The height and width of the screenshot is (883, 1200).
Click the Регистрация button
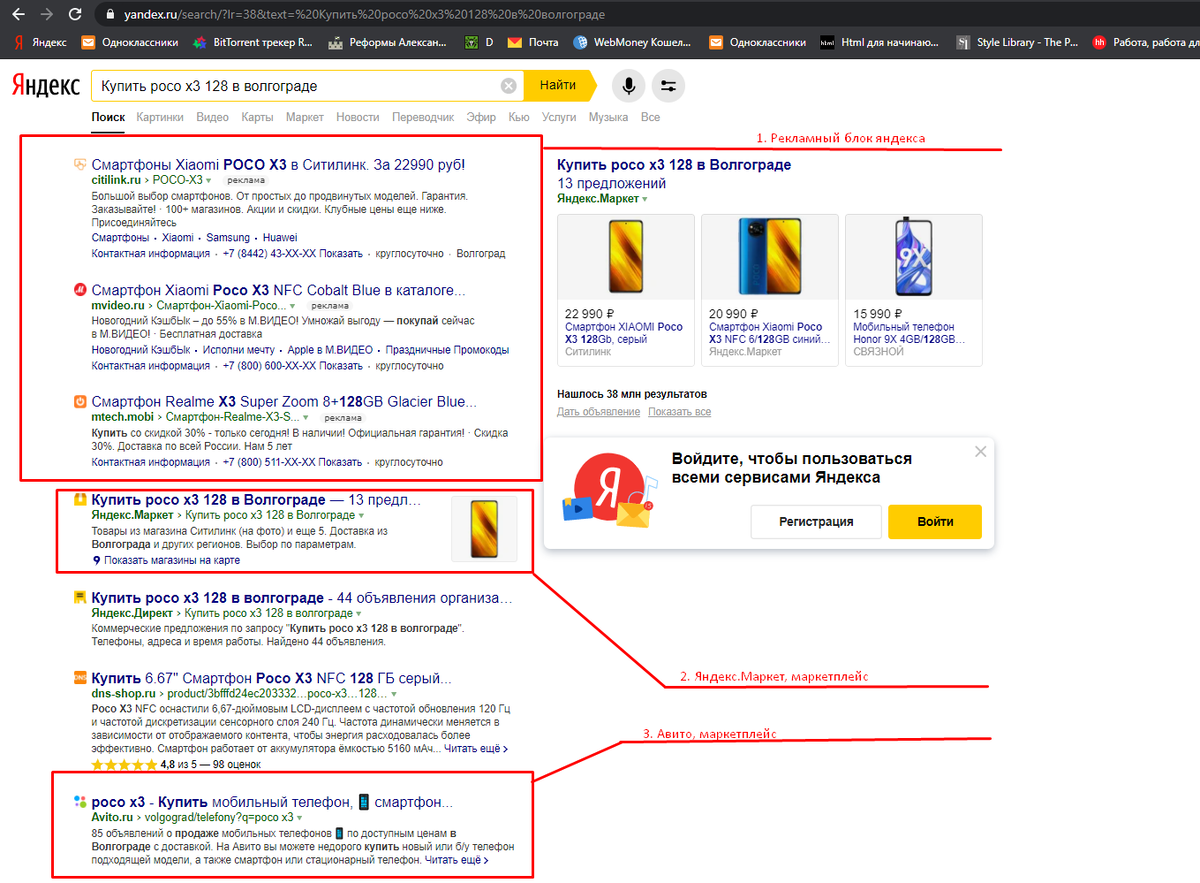(816, 521)
